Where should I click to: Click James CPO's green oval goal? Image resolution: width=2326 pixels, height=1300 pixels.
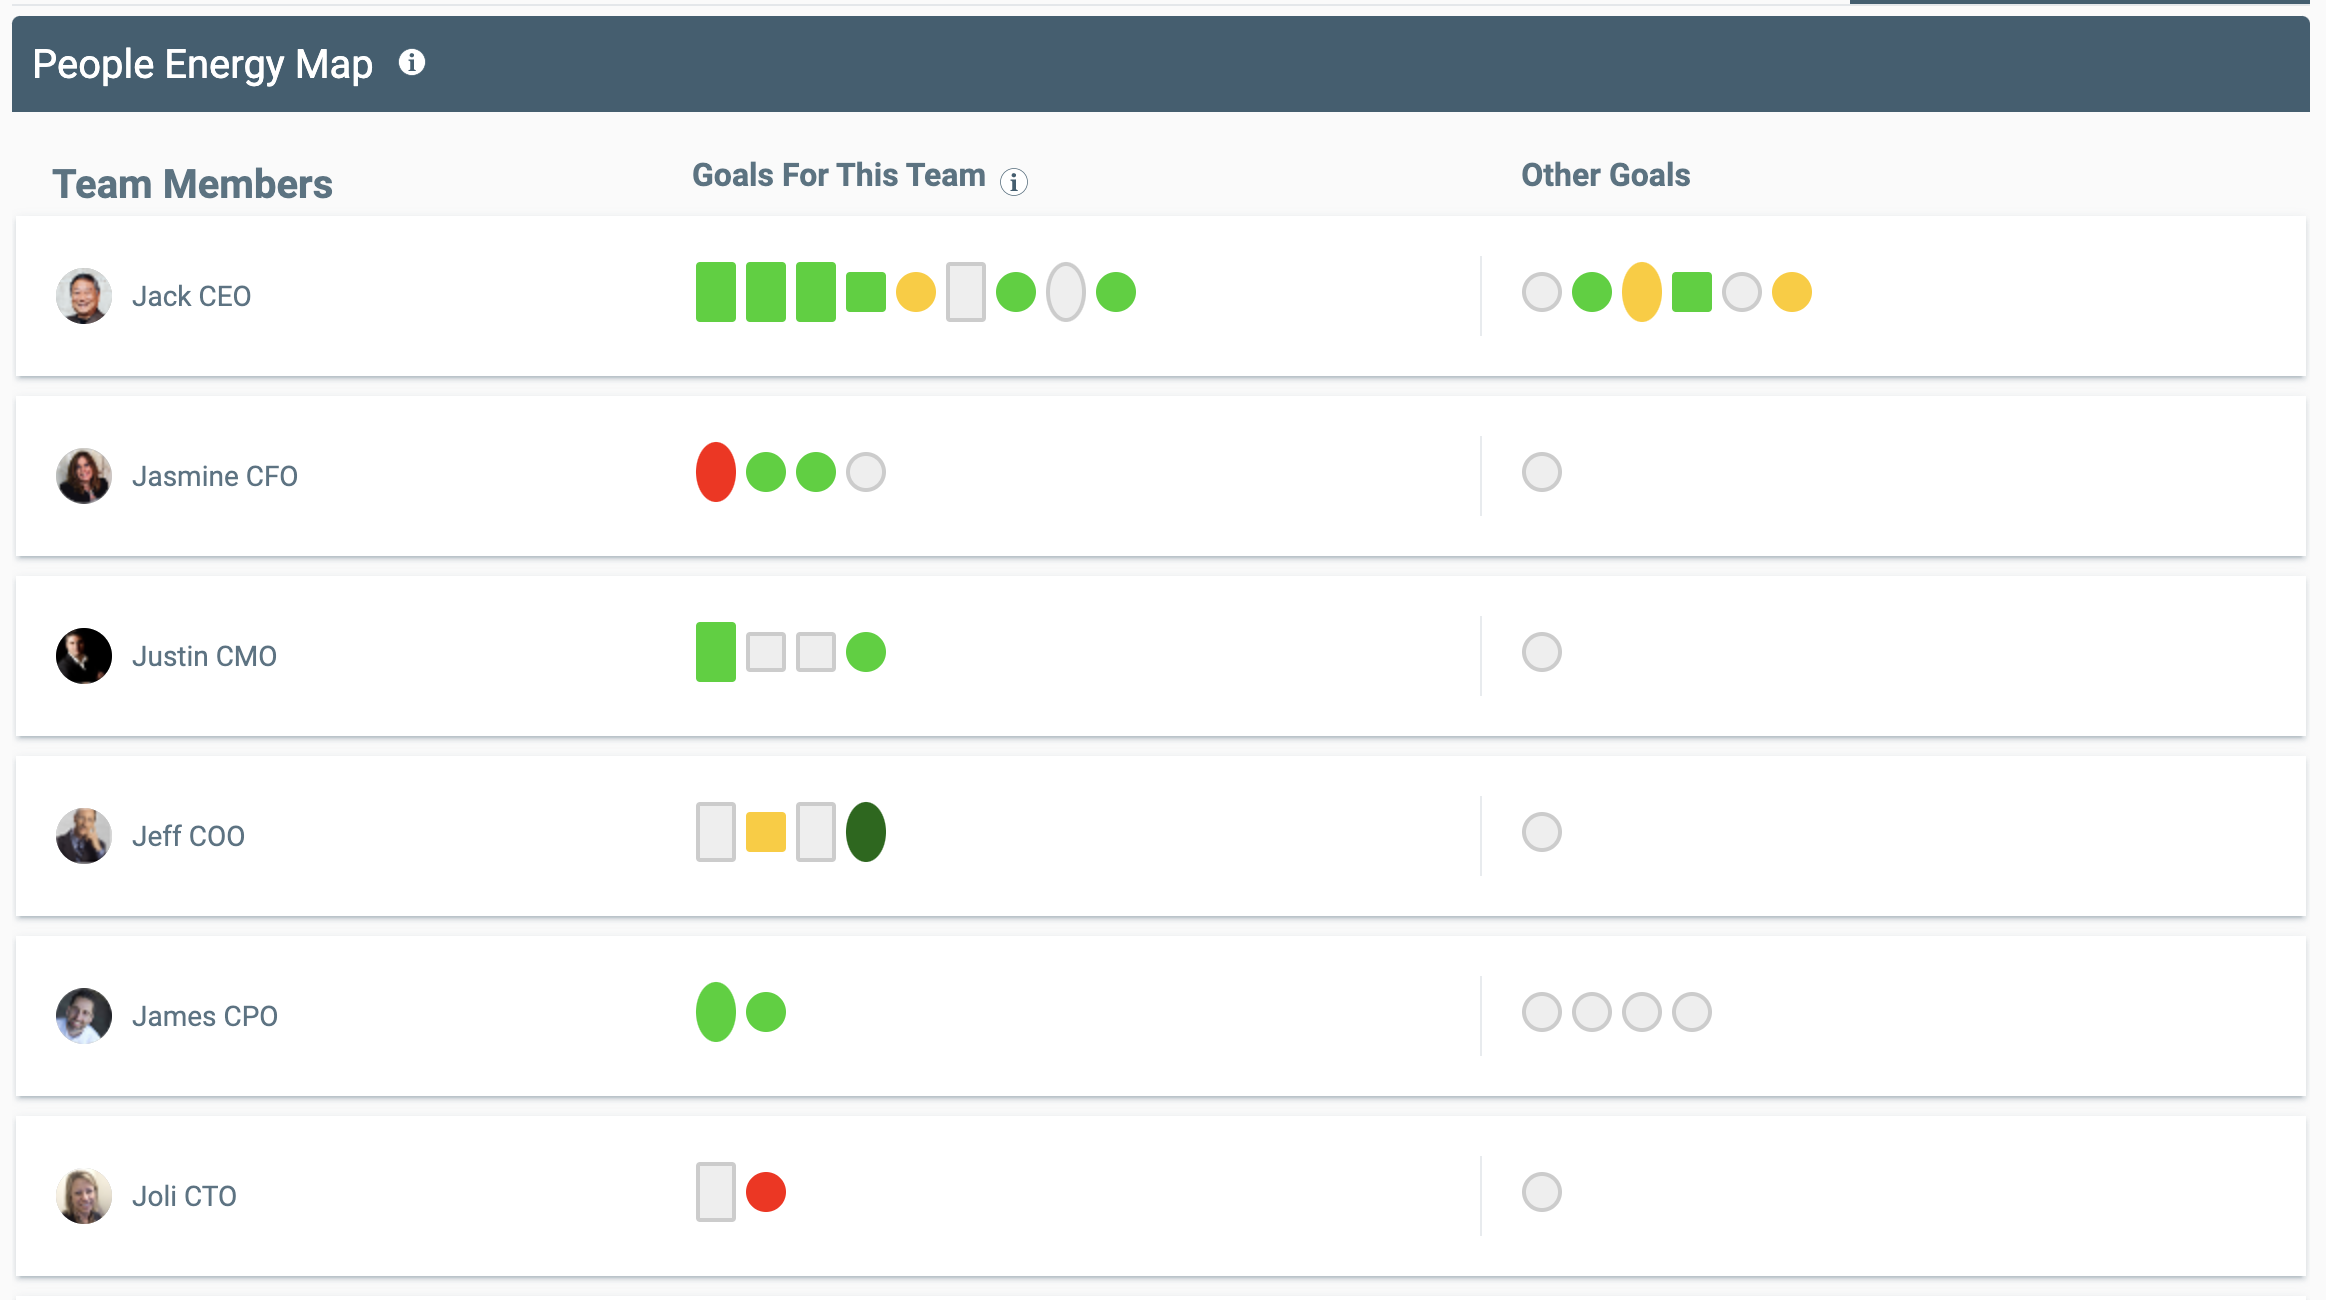coord(715,1012)
